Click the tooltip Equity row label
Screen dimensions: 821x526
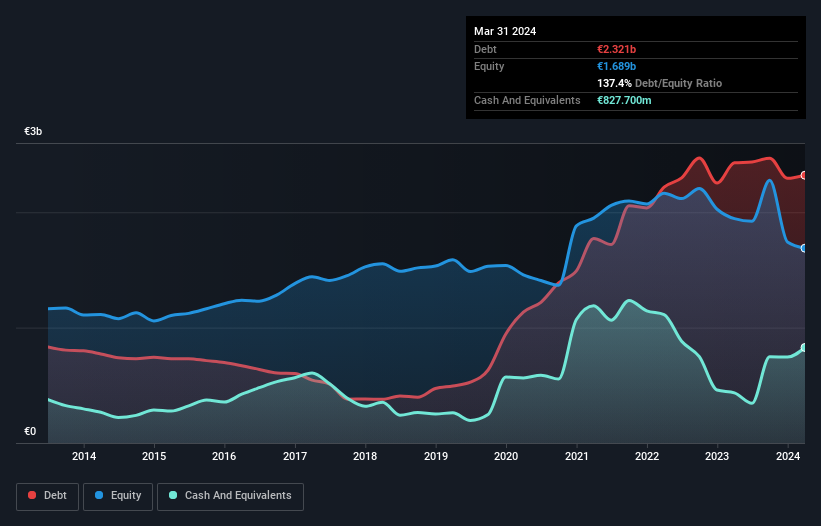489,66
